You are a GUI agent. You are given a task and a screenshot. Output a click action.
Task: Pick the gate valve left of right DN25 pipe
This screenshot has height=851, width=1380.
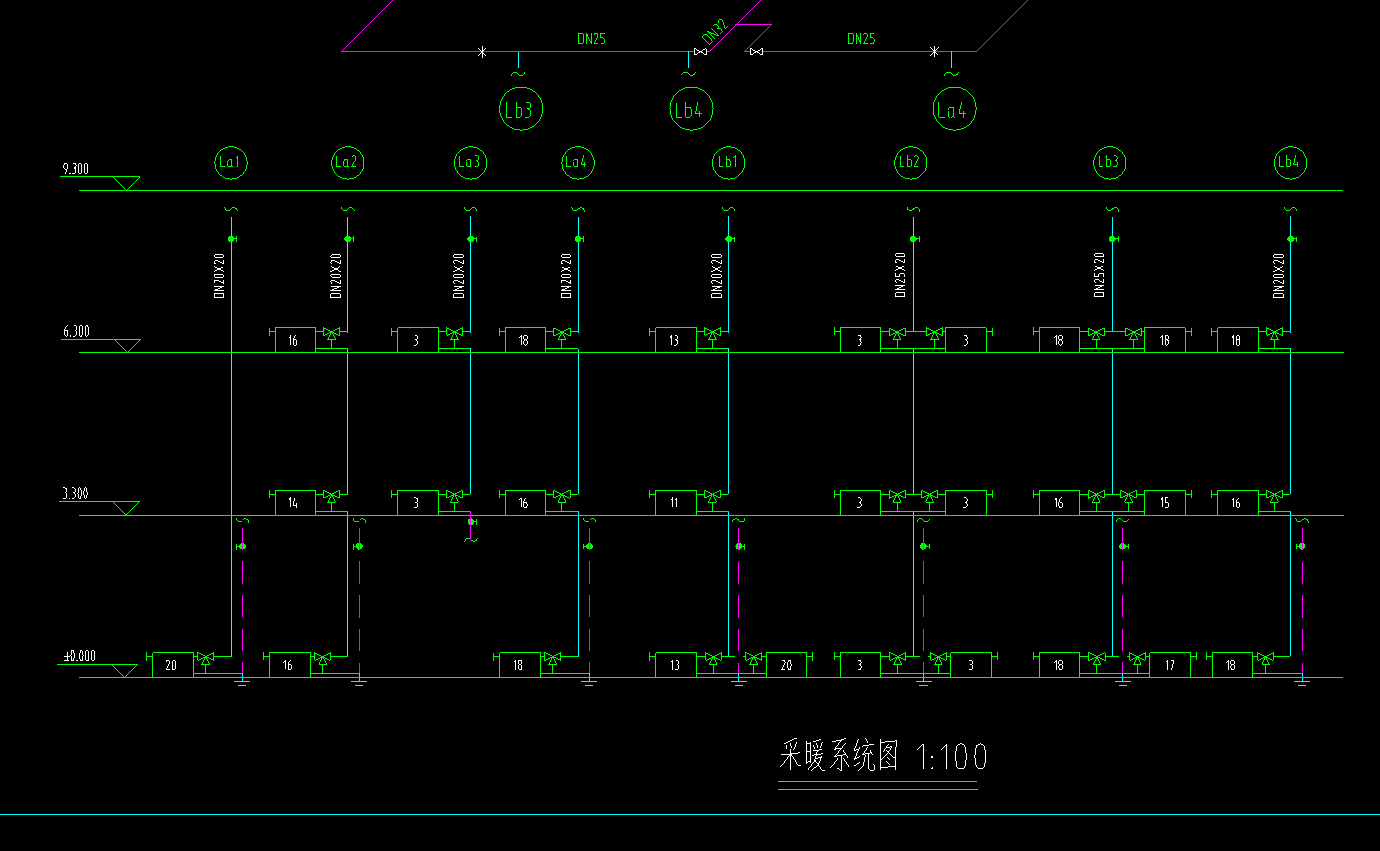coord(757,51)
